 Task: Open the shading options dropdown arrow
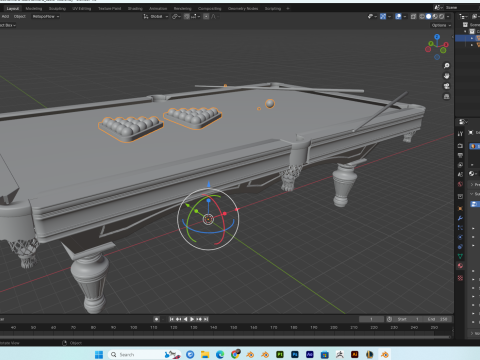coord(448,16)
